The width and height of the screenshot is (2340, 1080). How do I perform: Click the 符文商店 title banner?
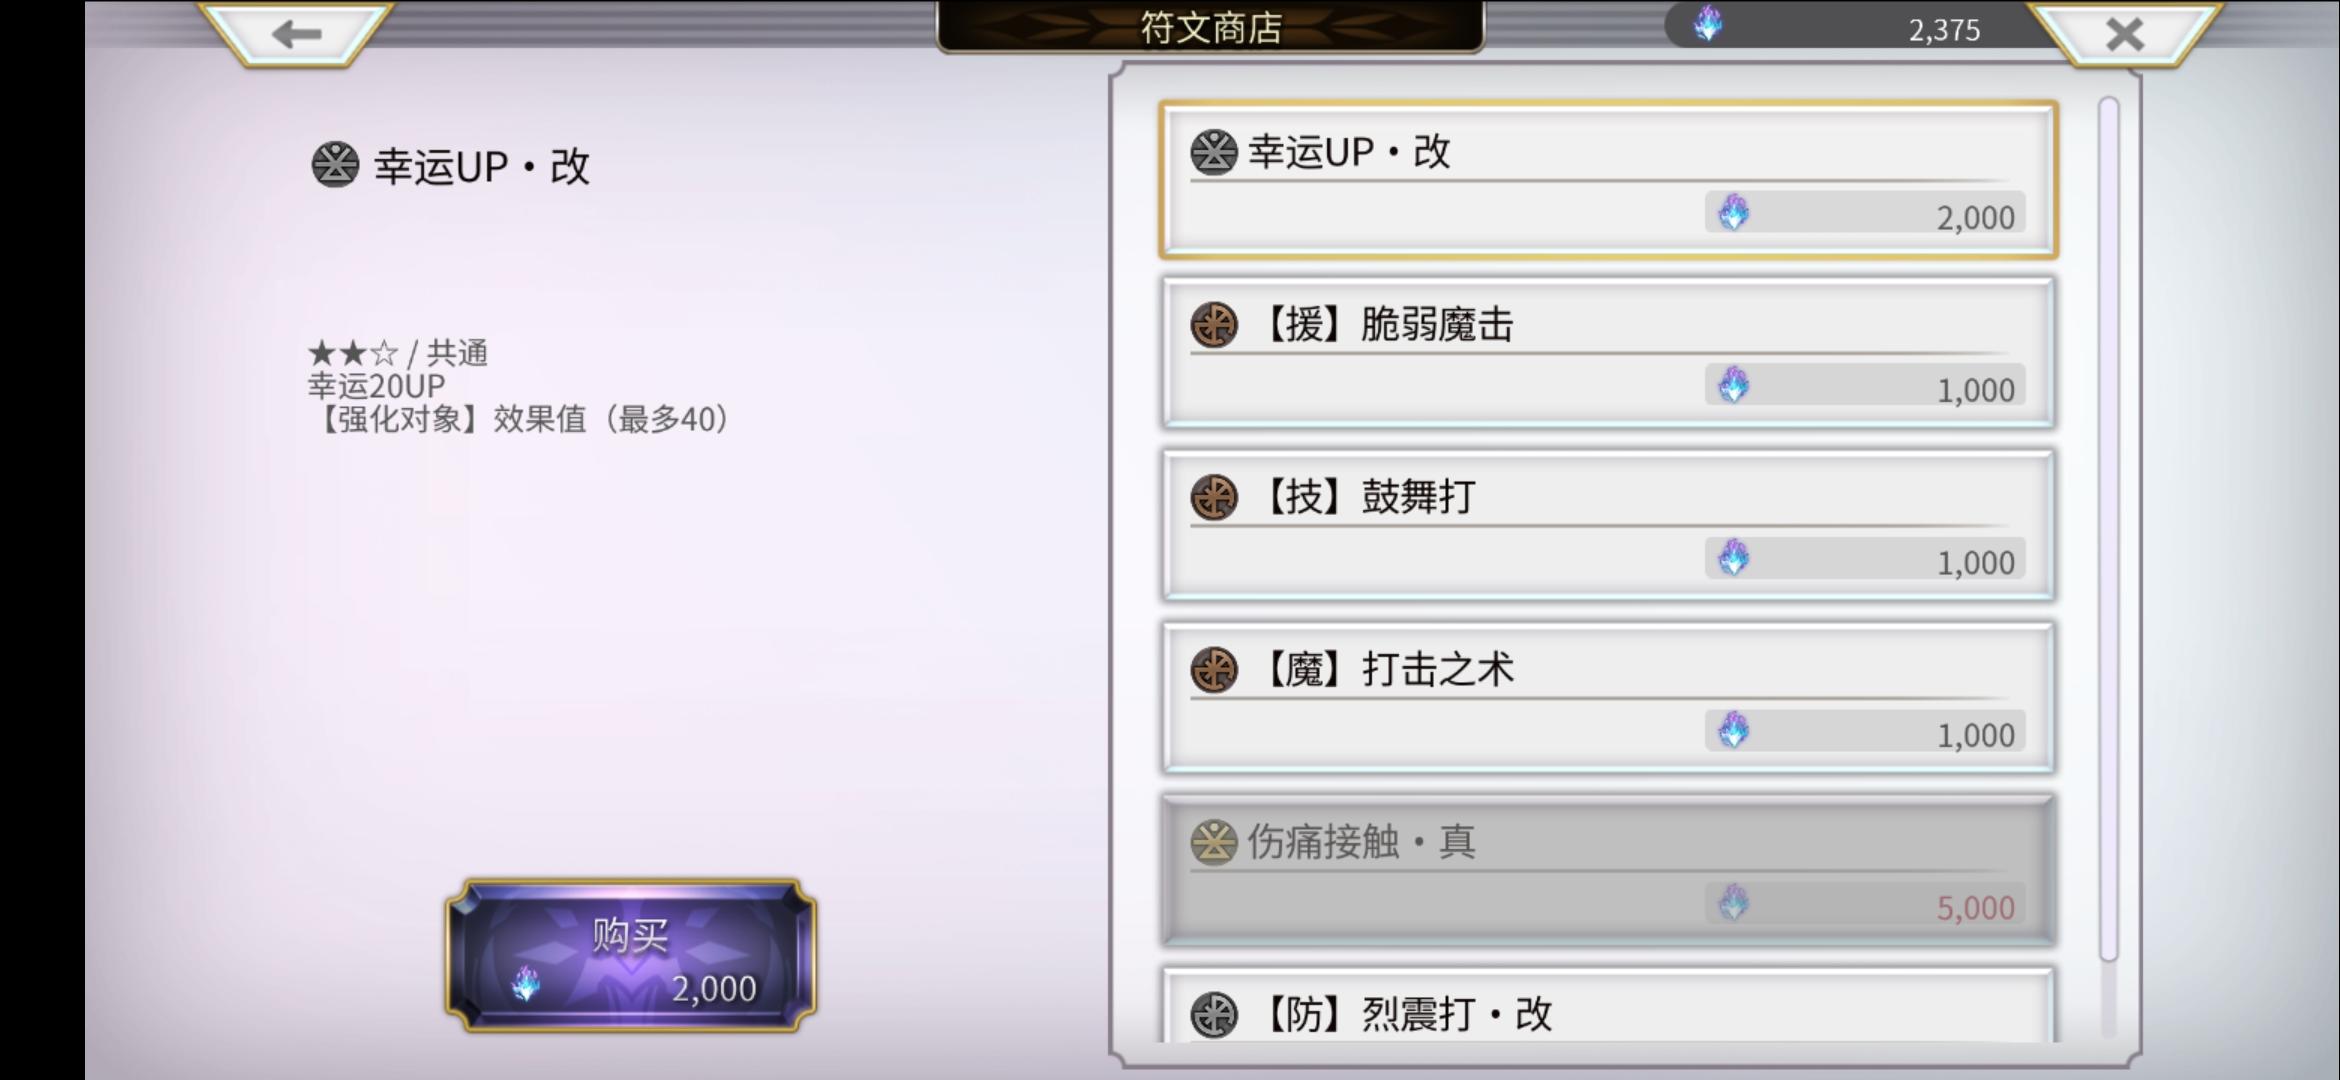pyautogui.click(x=1210, y=27)
